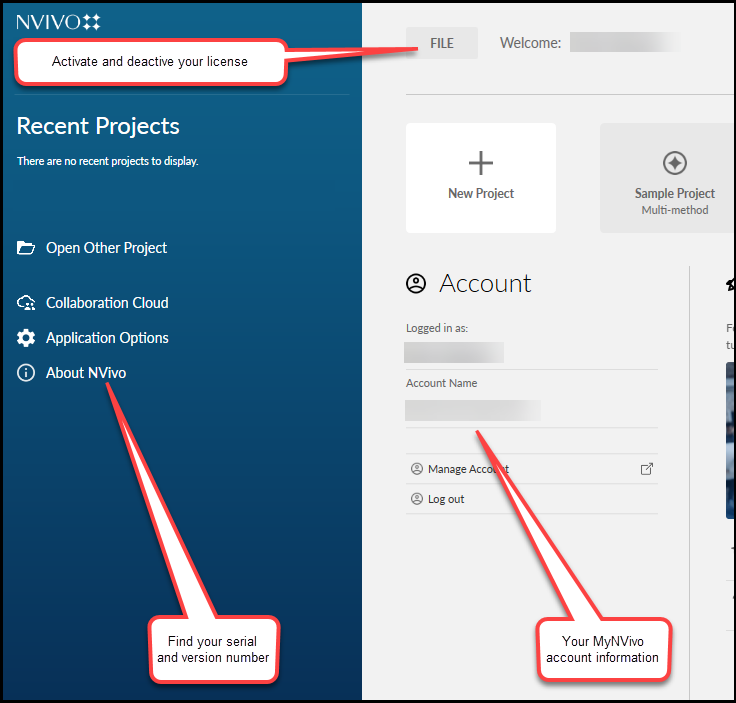The width and height of the screenshot is (736, 703).
Task: Open Other Project from sidebar
Action: point(92,248)
